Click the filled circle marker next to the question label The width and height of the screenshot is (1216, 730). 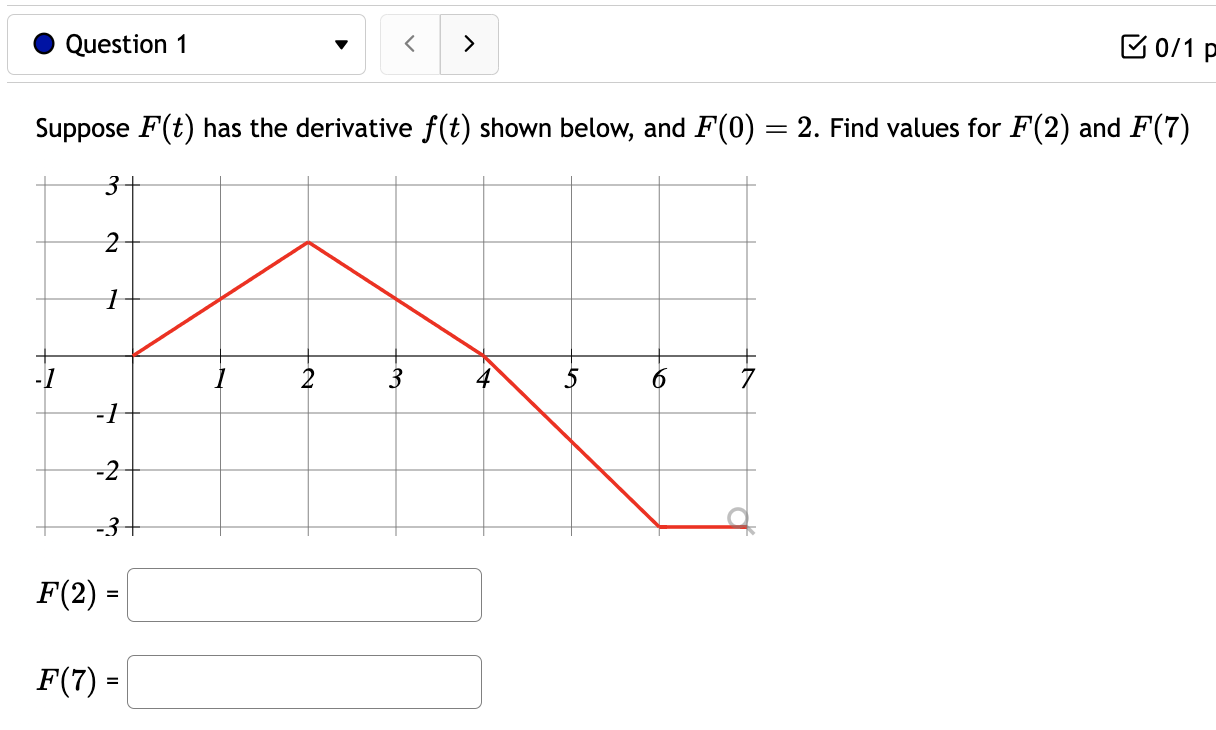click(x=41, y=44)
